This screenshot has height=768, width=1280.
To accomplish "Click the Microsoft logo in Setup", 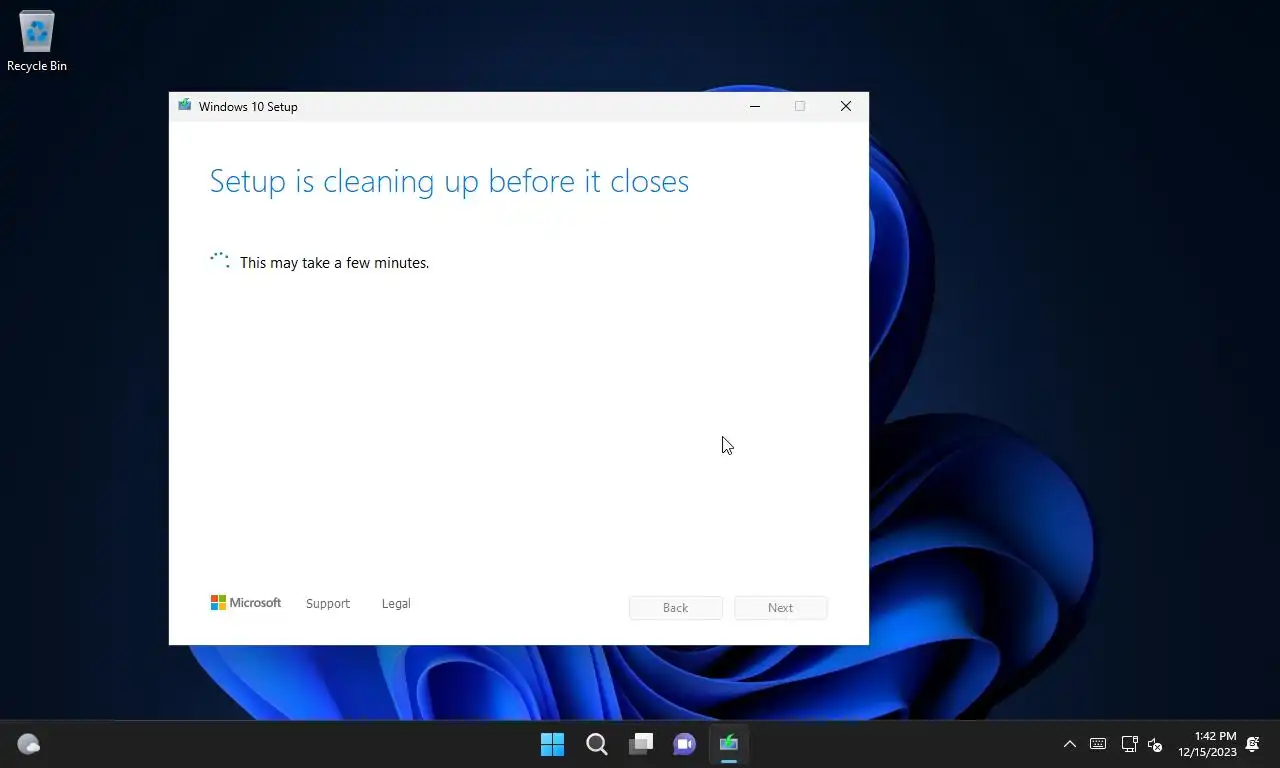I will click(x=246, y=603).
